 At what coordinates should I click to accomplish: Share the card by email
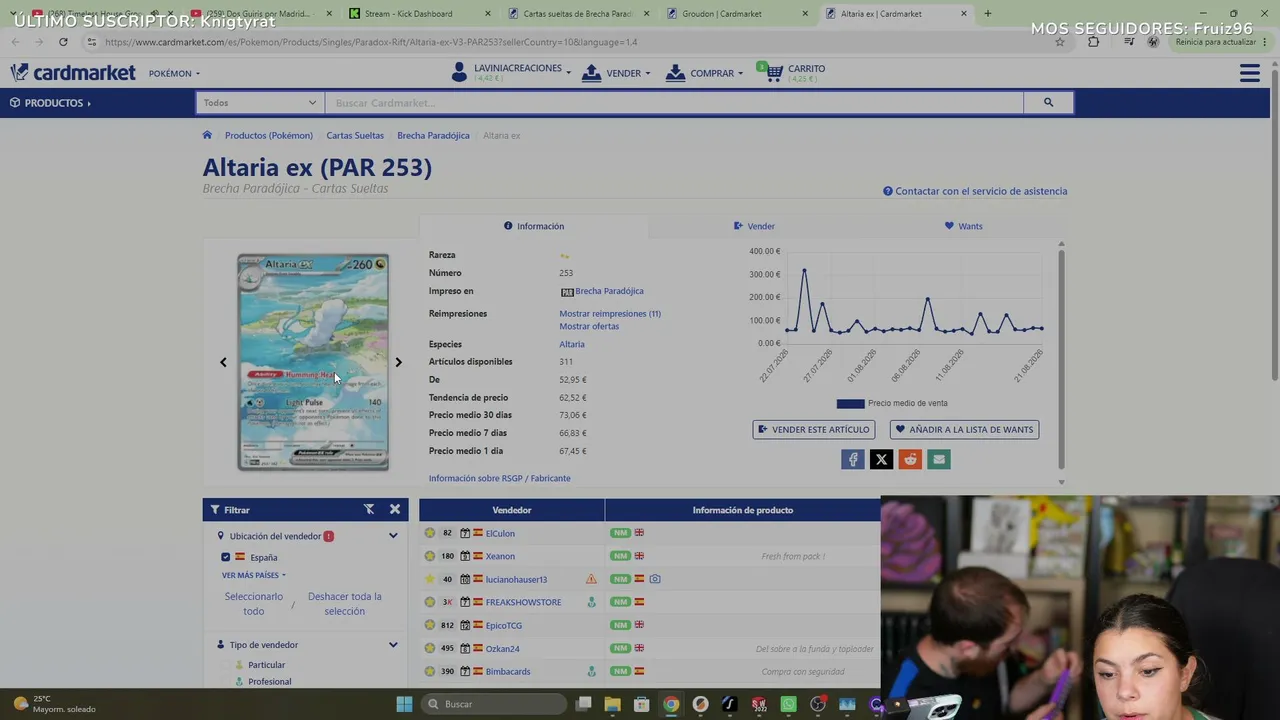click(x=938, y=459)
